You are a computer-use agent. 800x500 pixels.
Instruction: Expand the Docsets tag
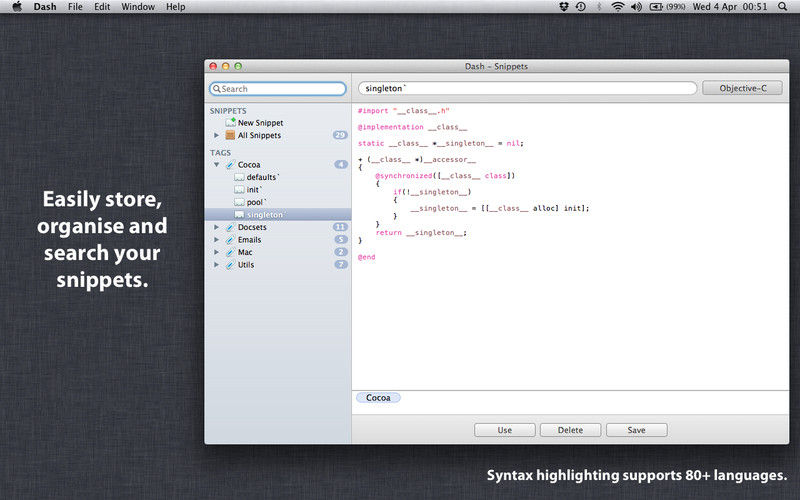coord(216,227)
